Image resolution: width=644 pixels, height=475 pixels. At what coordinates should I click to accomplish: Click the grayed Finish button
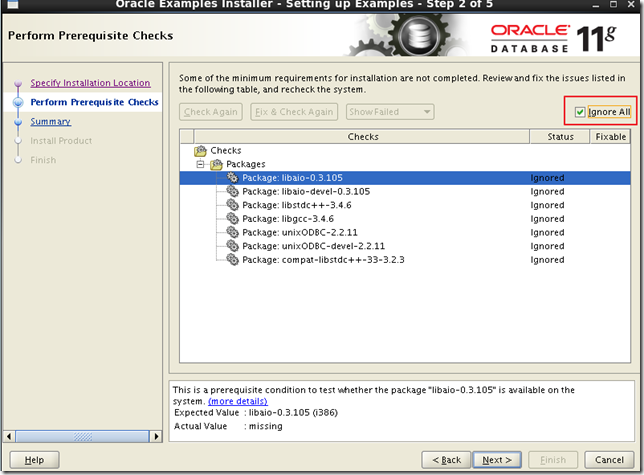coord(553,460)
